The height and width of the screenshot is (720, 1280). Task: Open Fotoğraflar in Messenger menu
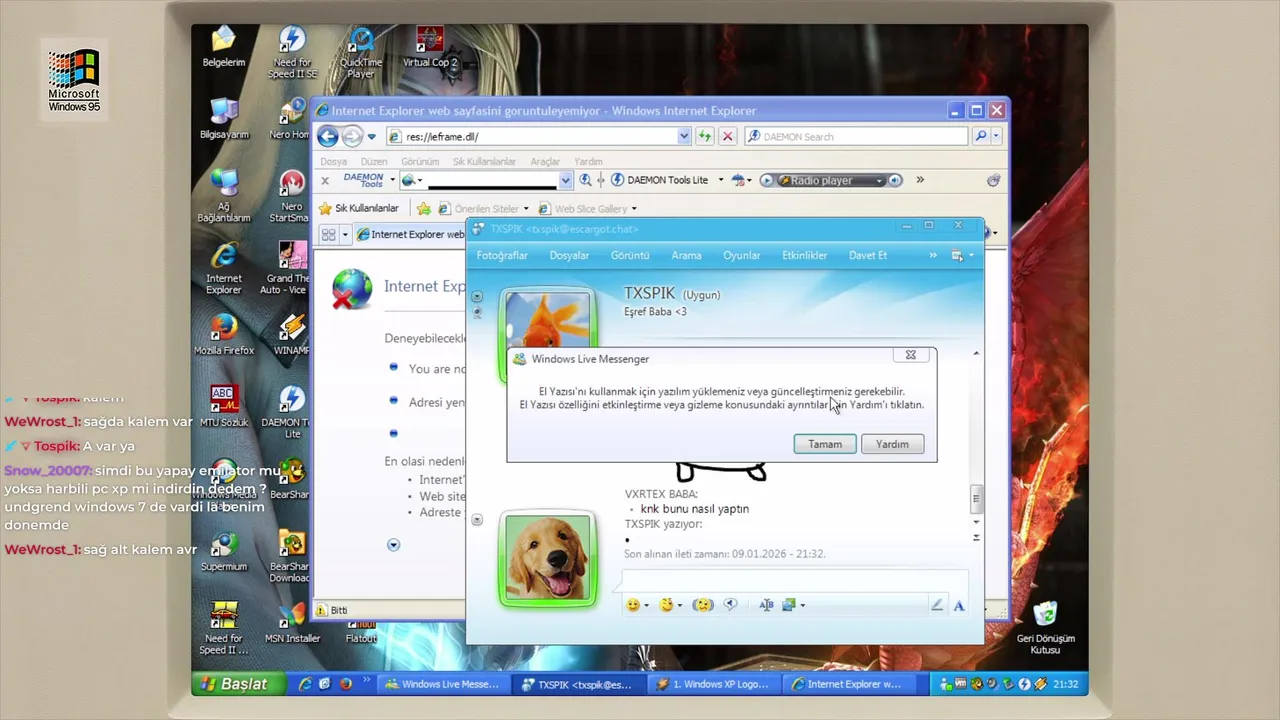pyautogui.click(x=502, y=256)
